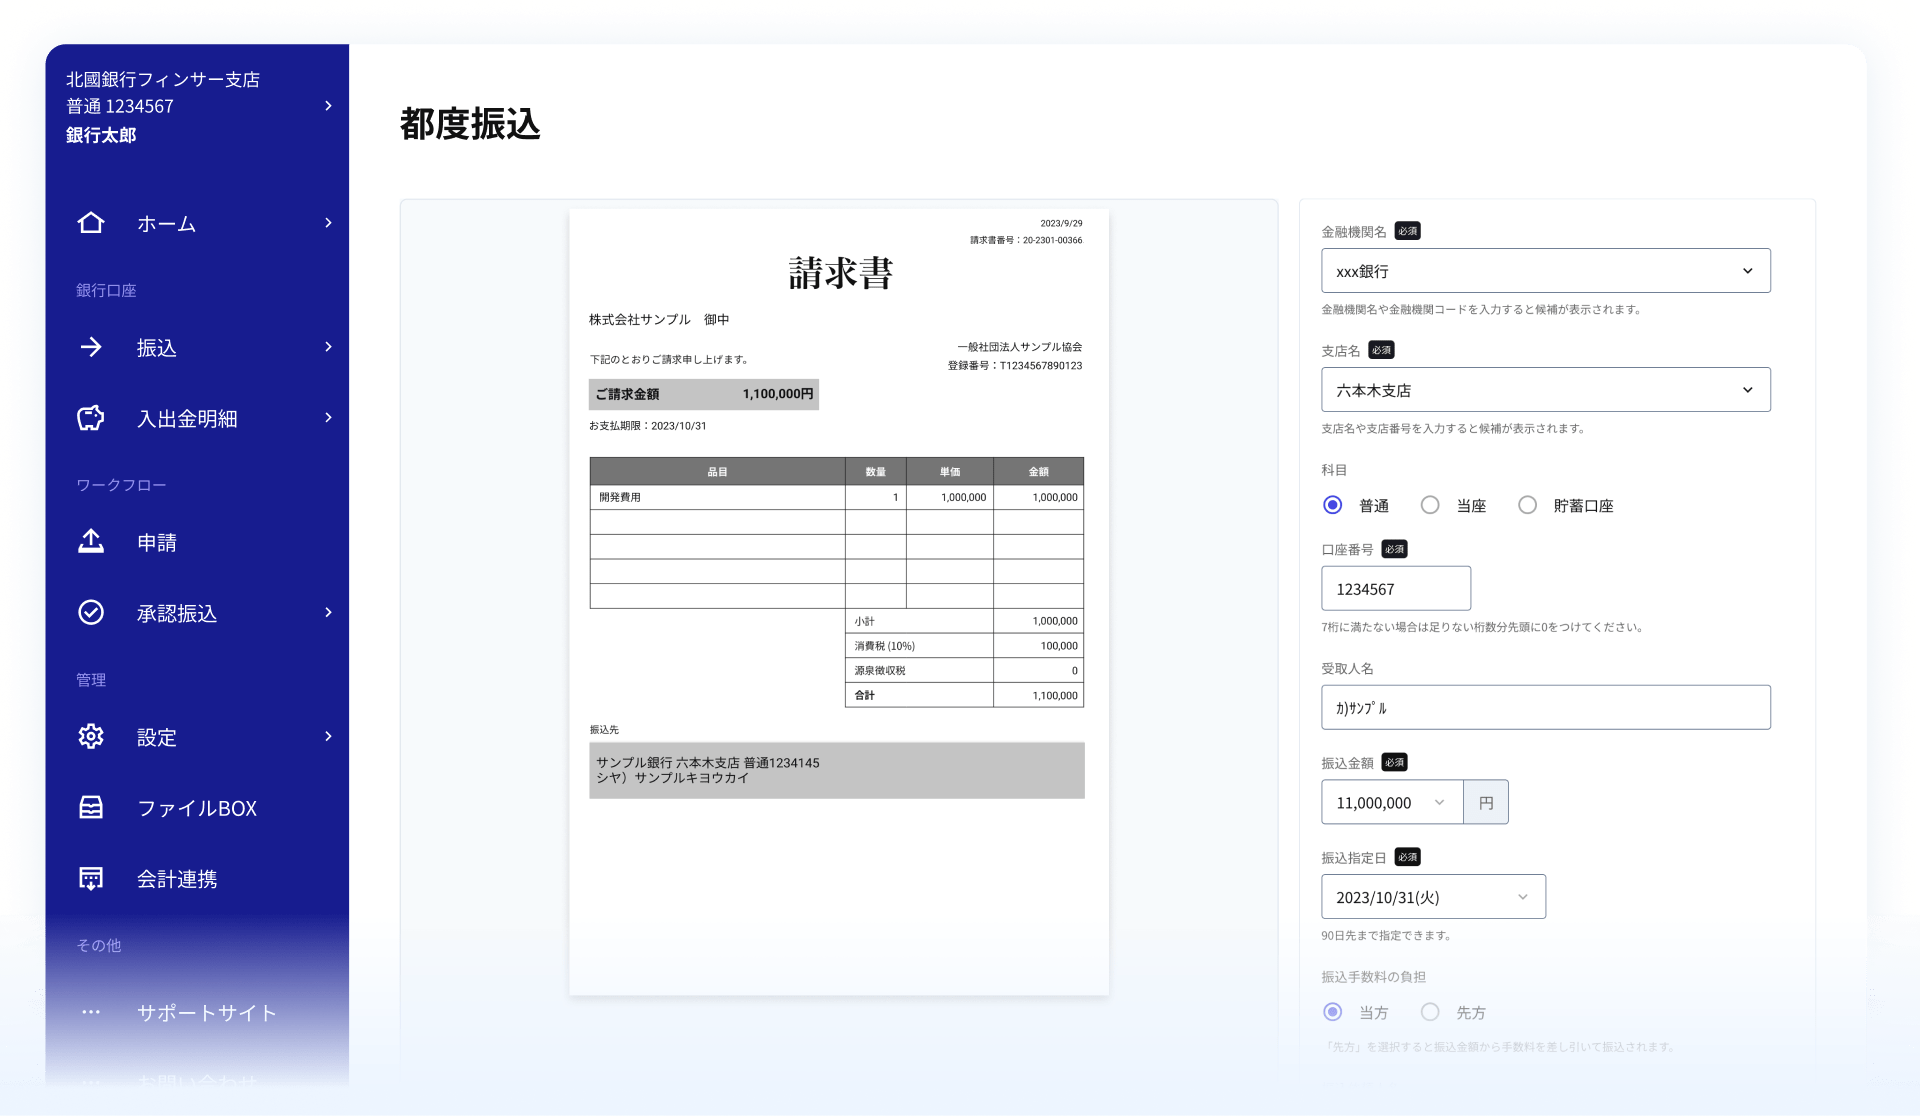The width and height of the screenshot is (1920, 1116).
Task: Click the サポートサイト ellipsis icon
Action: 91,1012
